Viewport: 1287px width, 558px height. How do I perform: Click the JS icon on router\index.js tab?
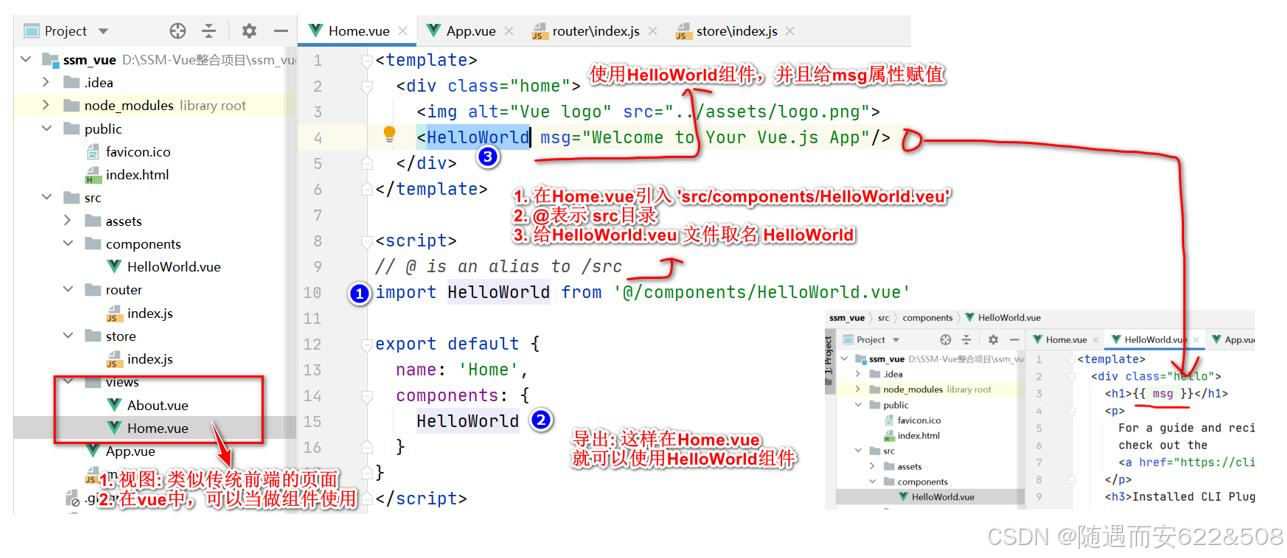click(x=540, y=32)
